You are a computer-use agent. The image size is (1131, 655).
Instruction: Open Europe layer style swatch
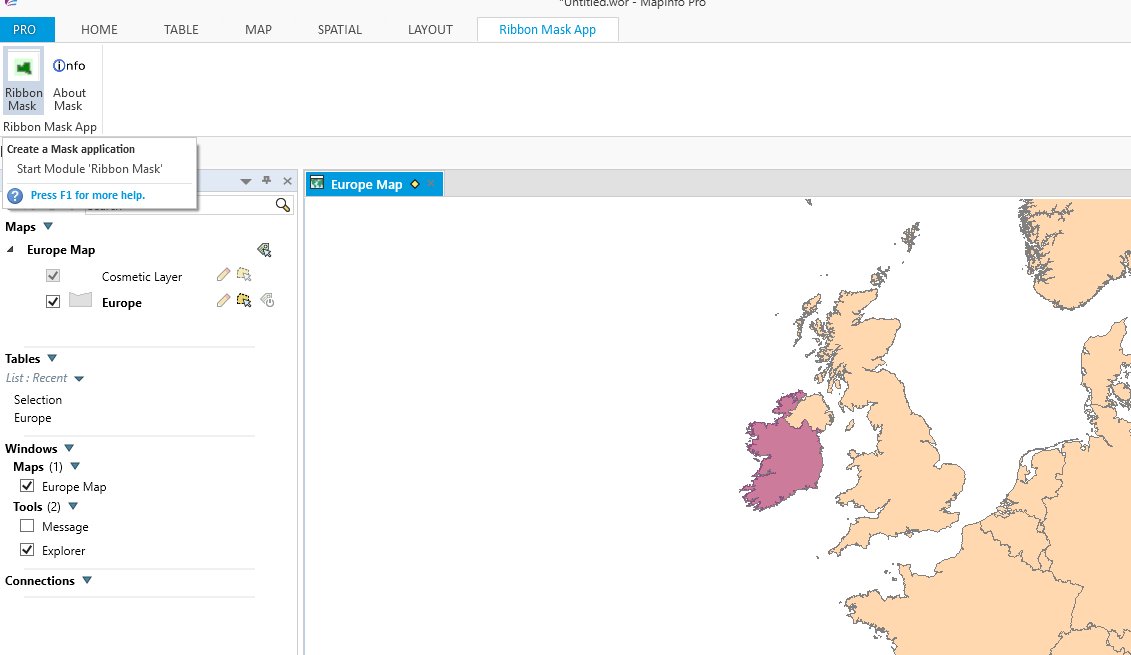click(x=80, y=300)
